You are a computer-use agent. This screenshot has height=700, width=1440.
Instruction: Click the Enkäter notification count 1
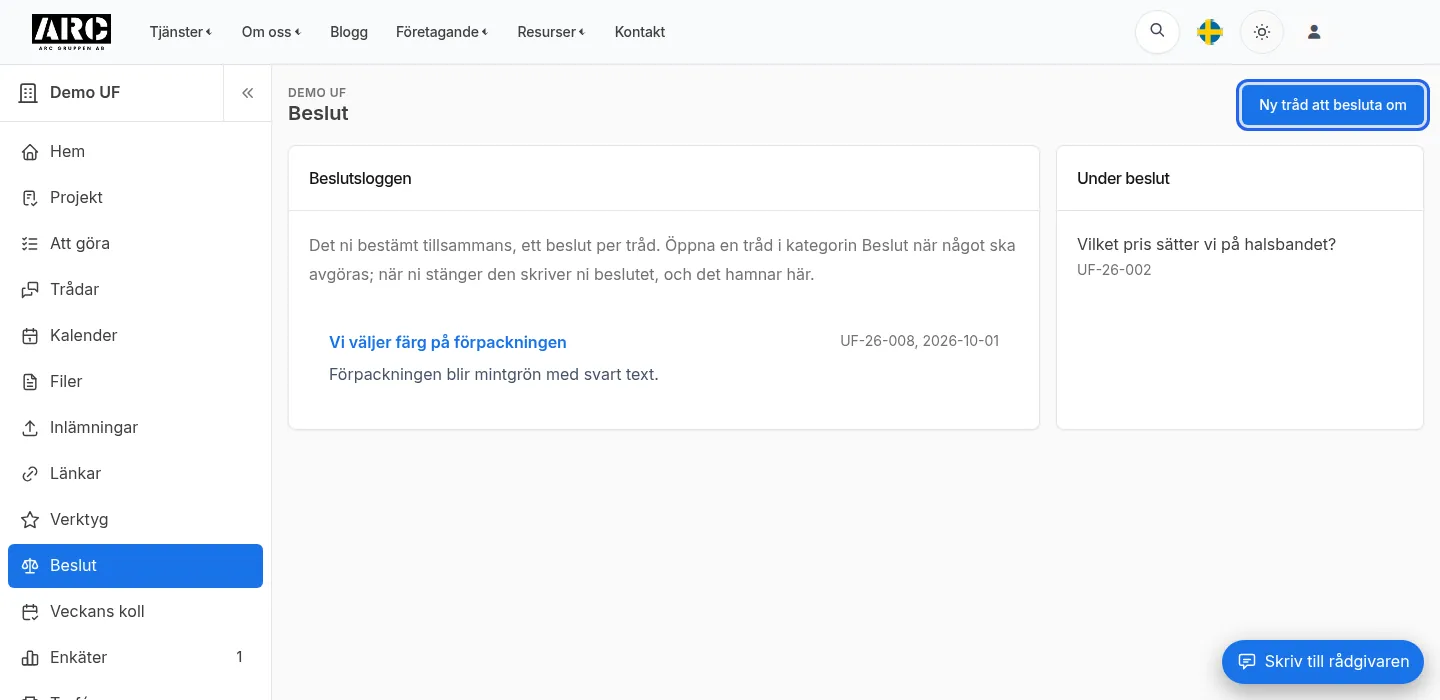[239, 657]
